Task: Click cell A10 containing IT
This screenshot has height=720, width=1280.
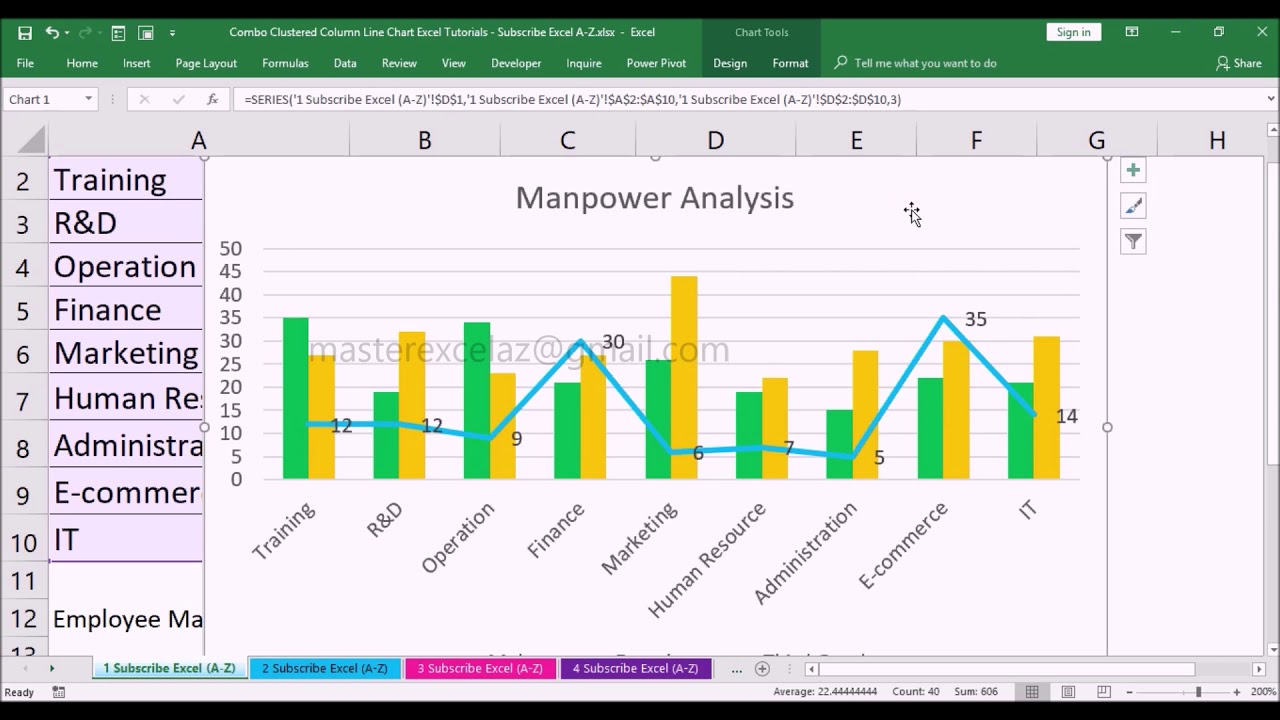Action: [126, 540]
